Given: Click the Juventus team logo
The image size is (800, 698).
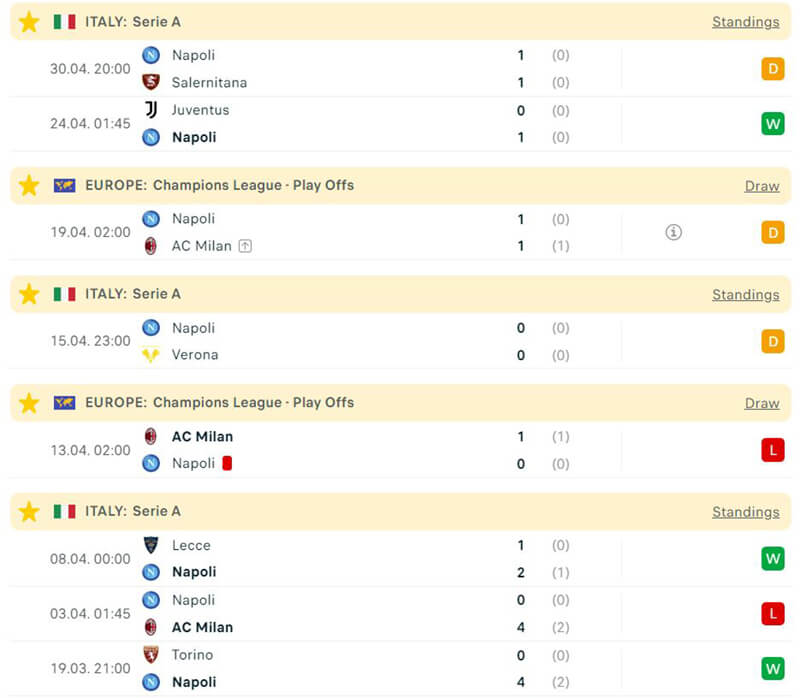Looking at the screenshot, I should (x=151, y=110).
